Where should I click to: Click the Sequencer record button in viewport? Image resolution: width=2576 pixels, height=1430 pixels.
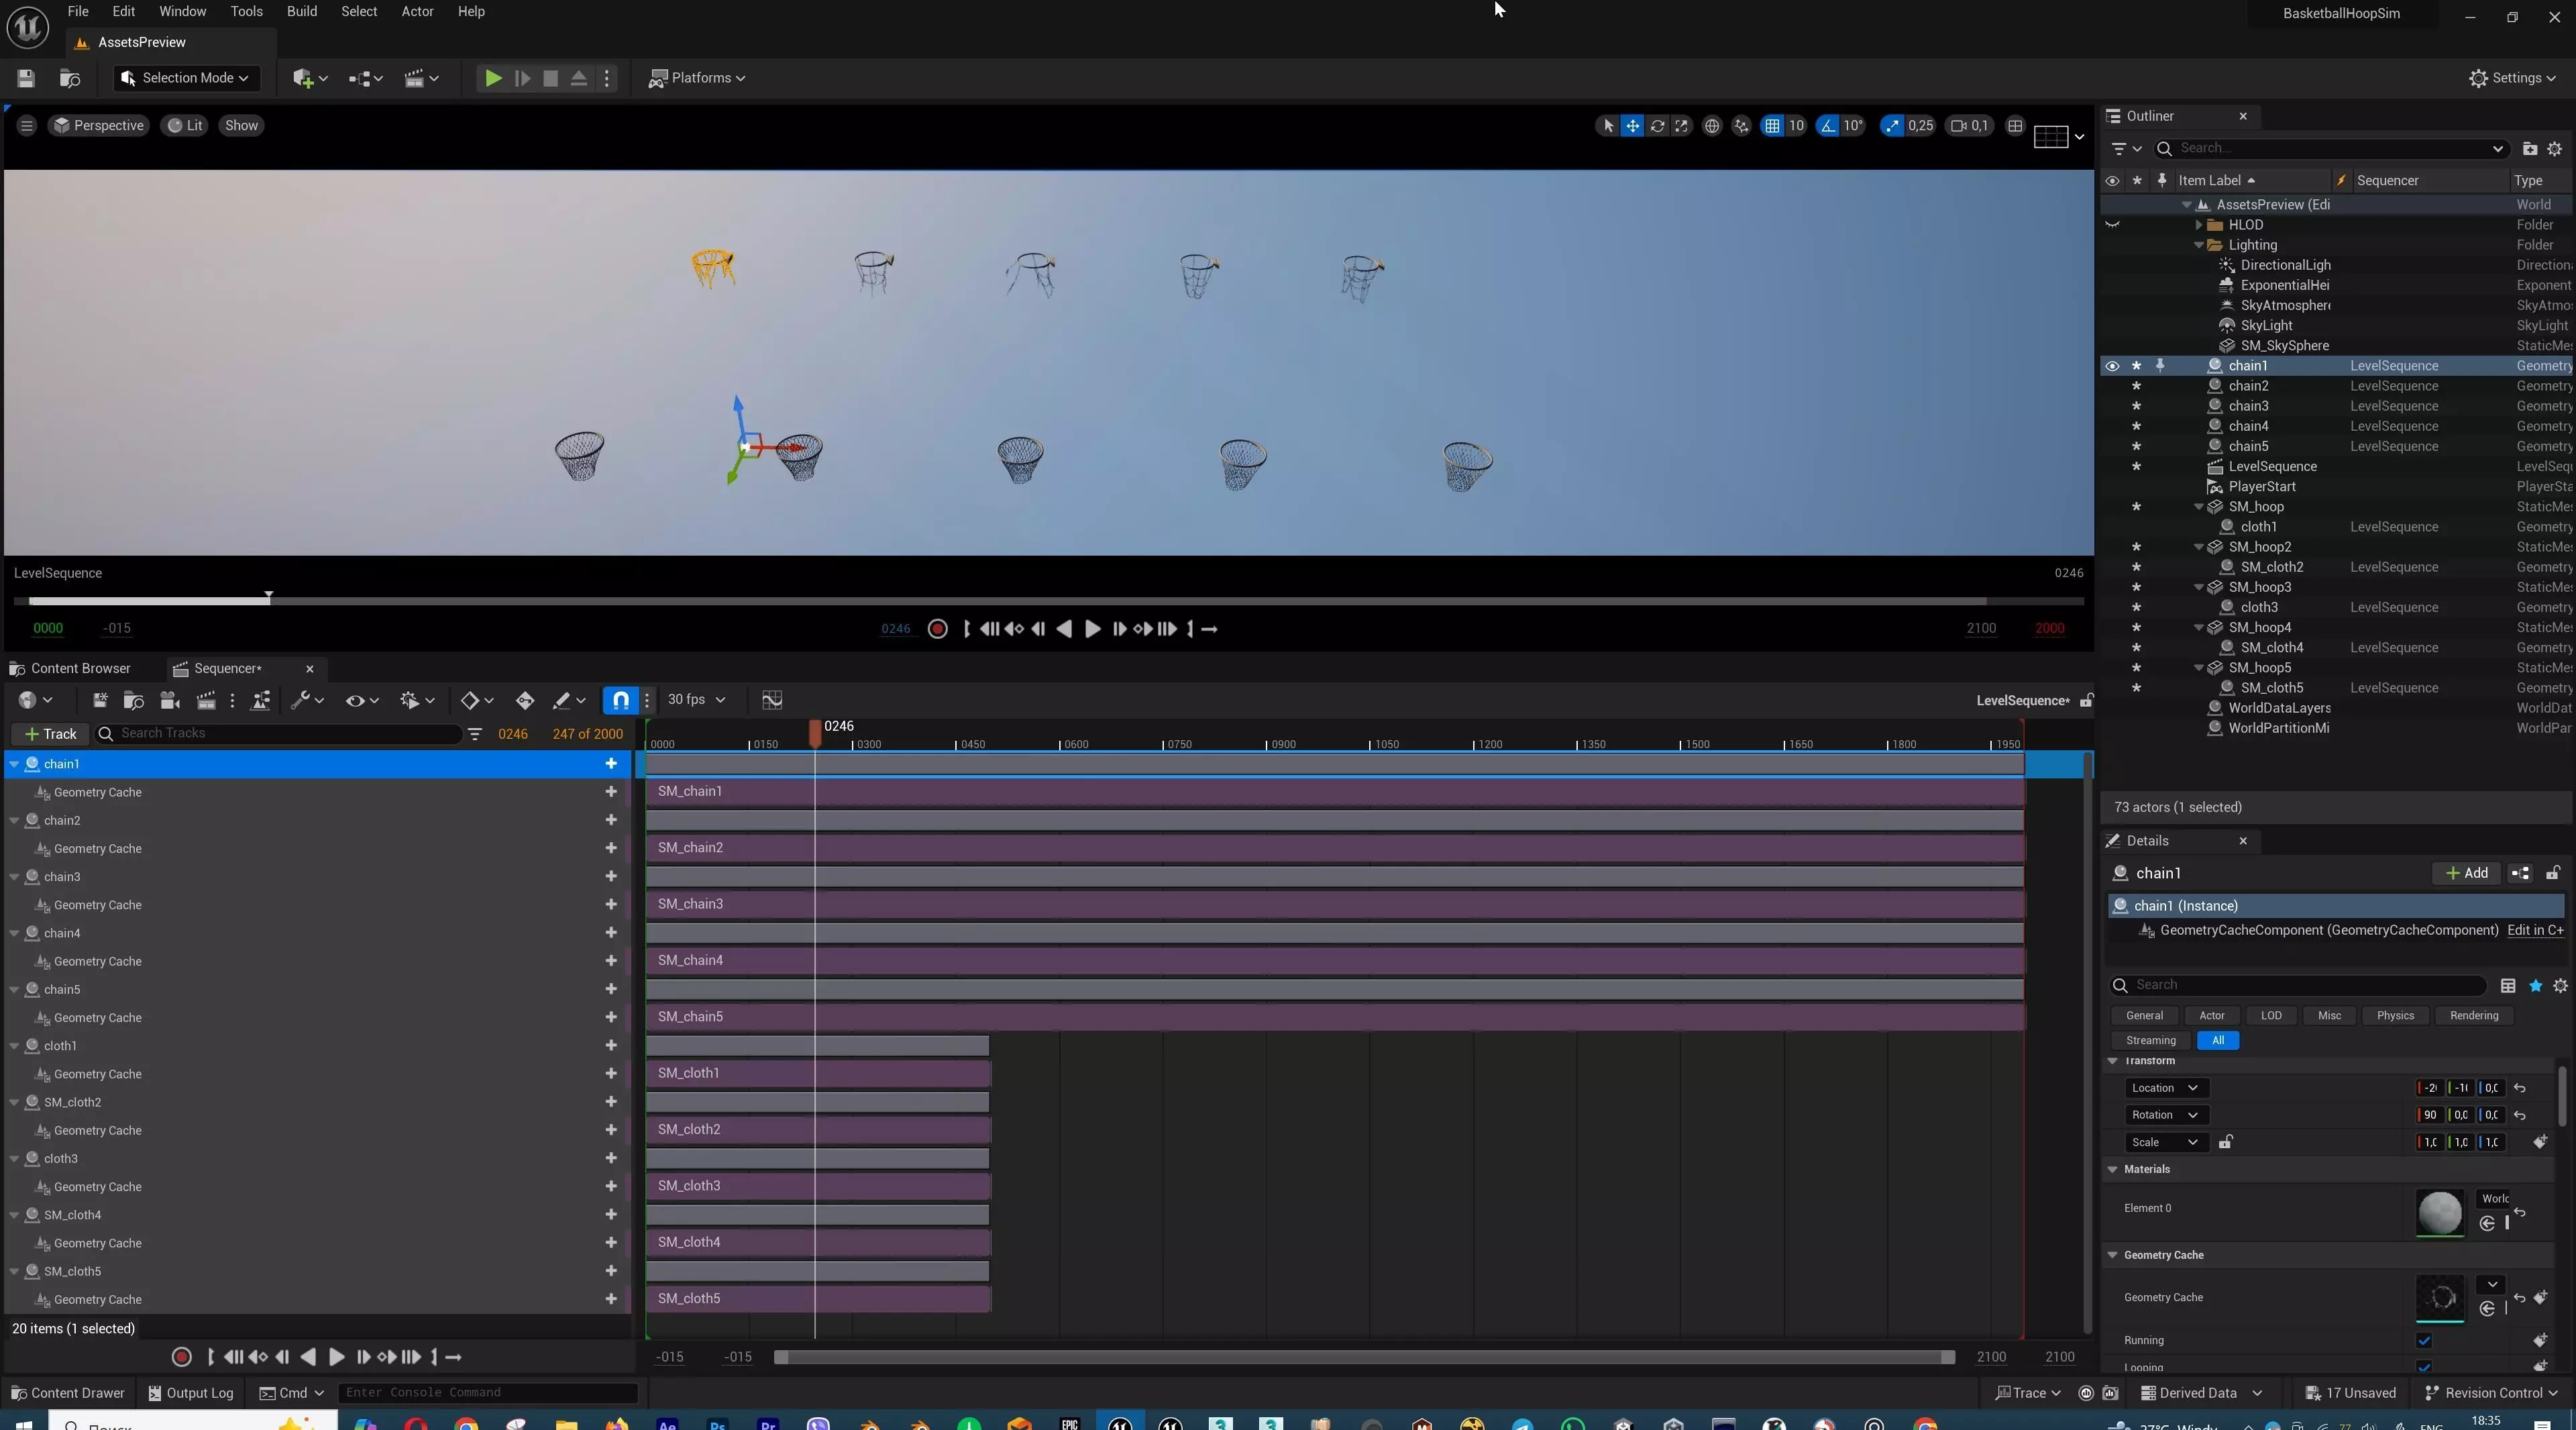coord(937,629)
